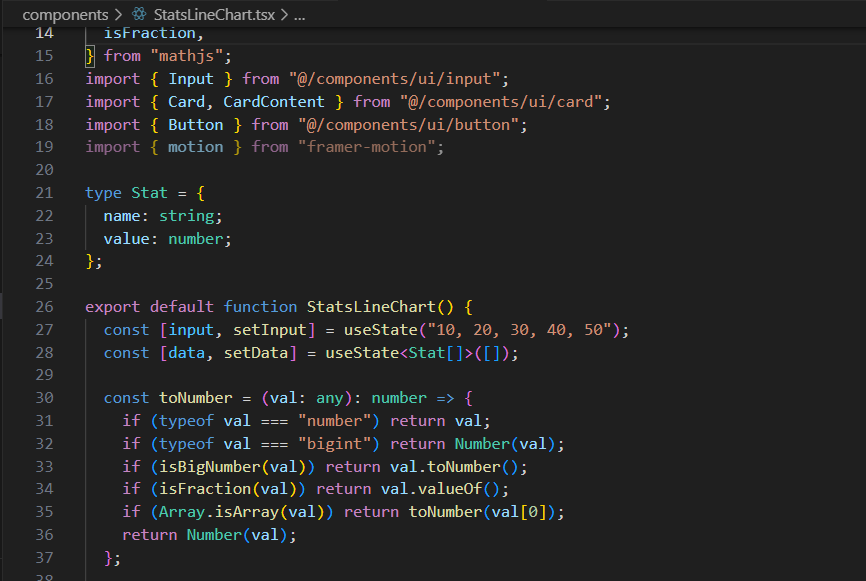This screenshot has height=581, width=866.
Task: Click the 'components' breadcrumb segment
Action: pyautogui.click(x=65, y=15)
